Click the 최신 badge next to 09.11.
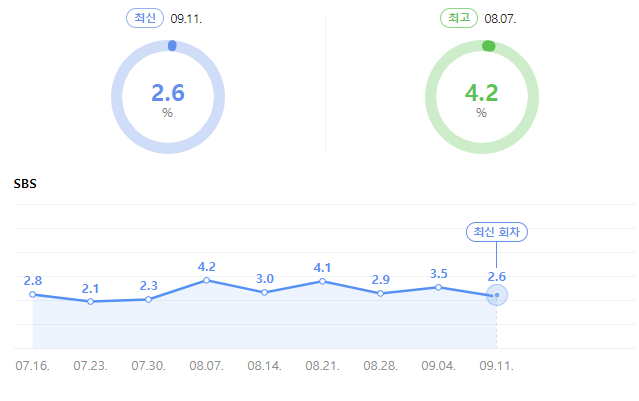639x401 pixels. click(x=145, y=18)
